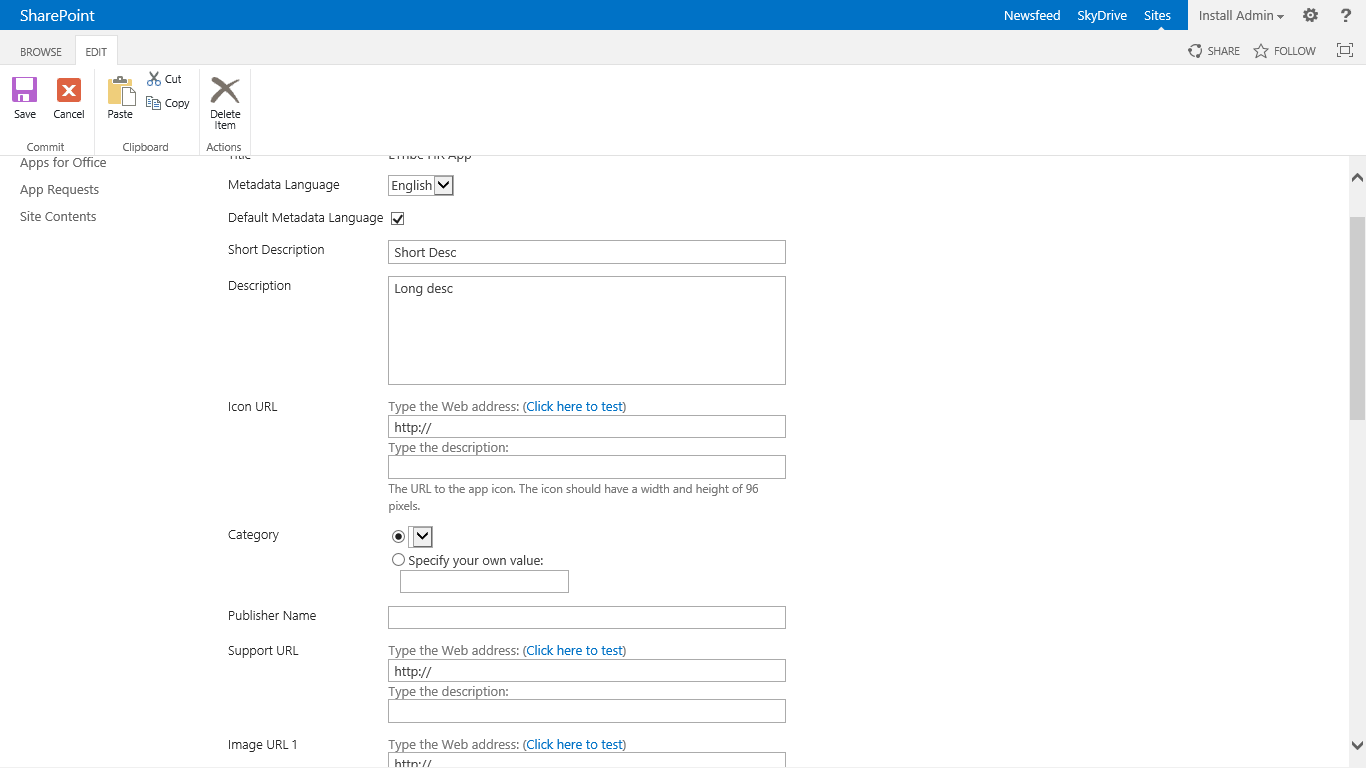
Task: Click the page scrollbar down arrow
Action: pyautogui.click(x=1357, y=744)
